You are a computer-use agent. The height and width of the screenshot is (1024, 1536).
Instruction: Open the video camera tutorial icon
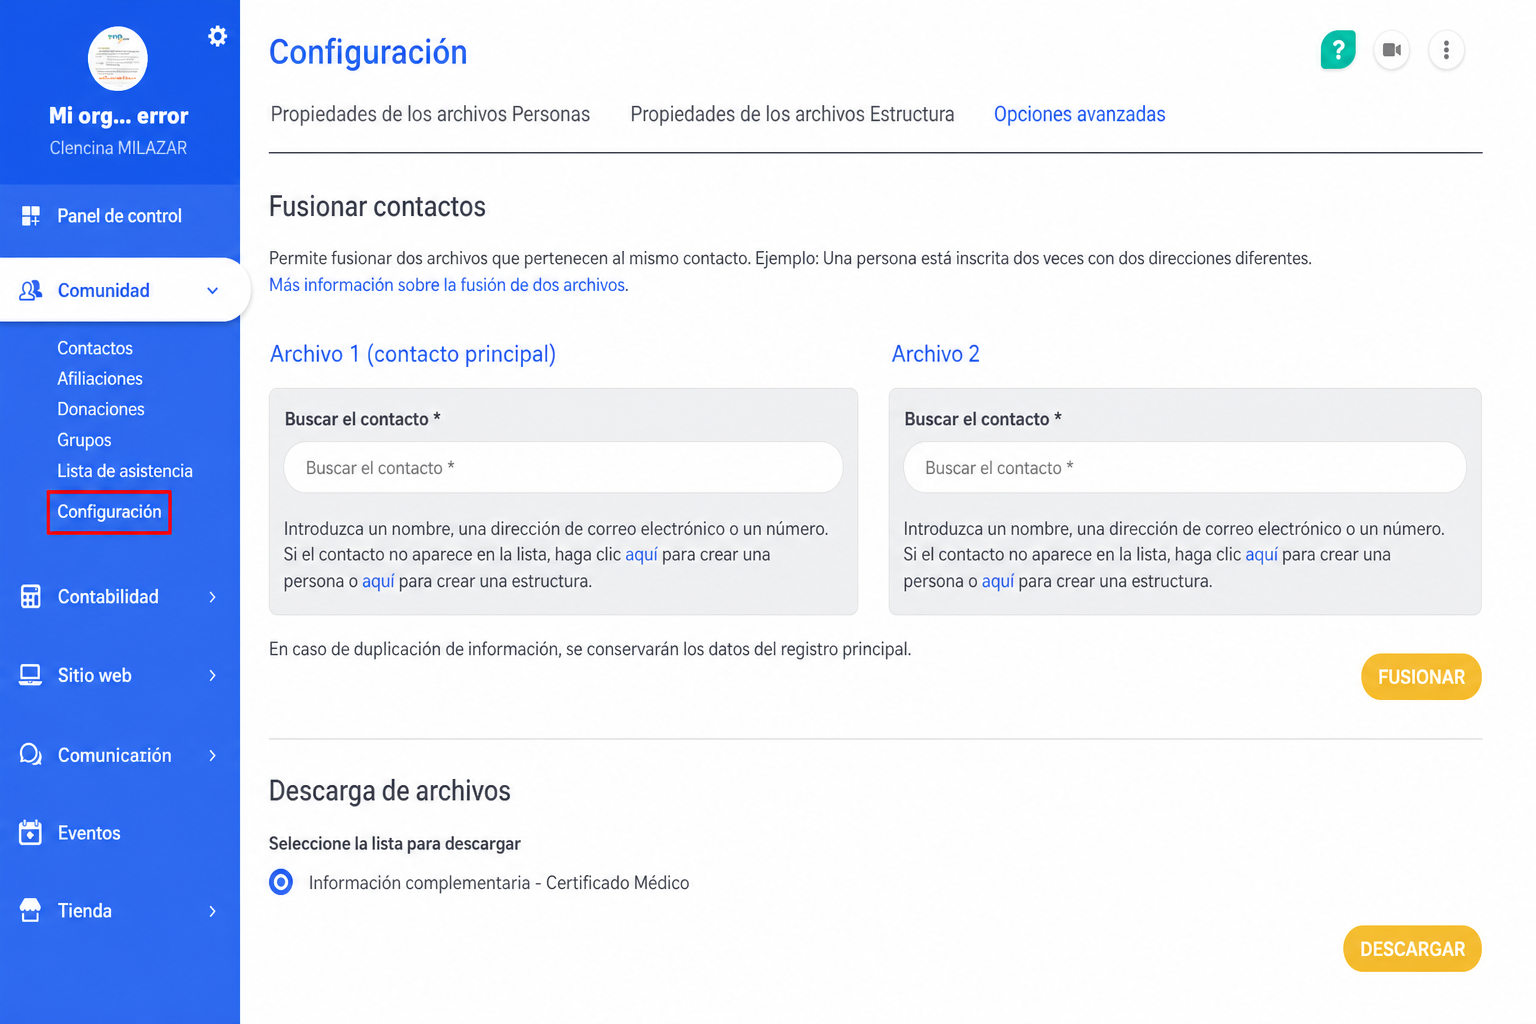coord(1392,50)
